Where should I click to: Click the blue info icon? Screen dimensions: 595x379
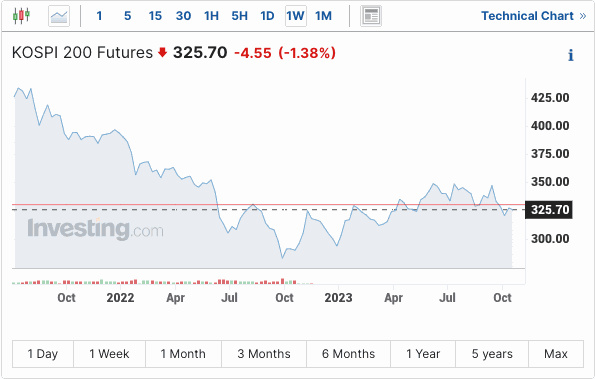pos(570,55)
